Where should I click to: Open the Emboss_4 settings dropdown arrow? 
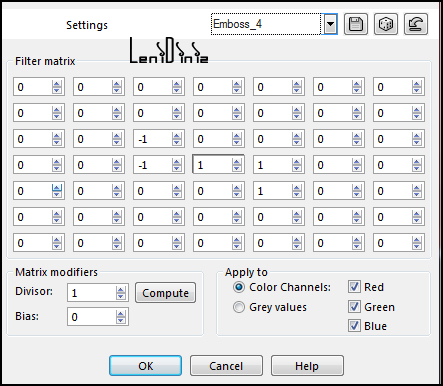[x=330, y=24]
